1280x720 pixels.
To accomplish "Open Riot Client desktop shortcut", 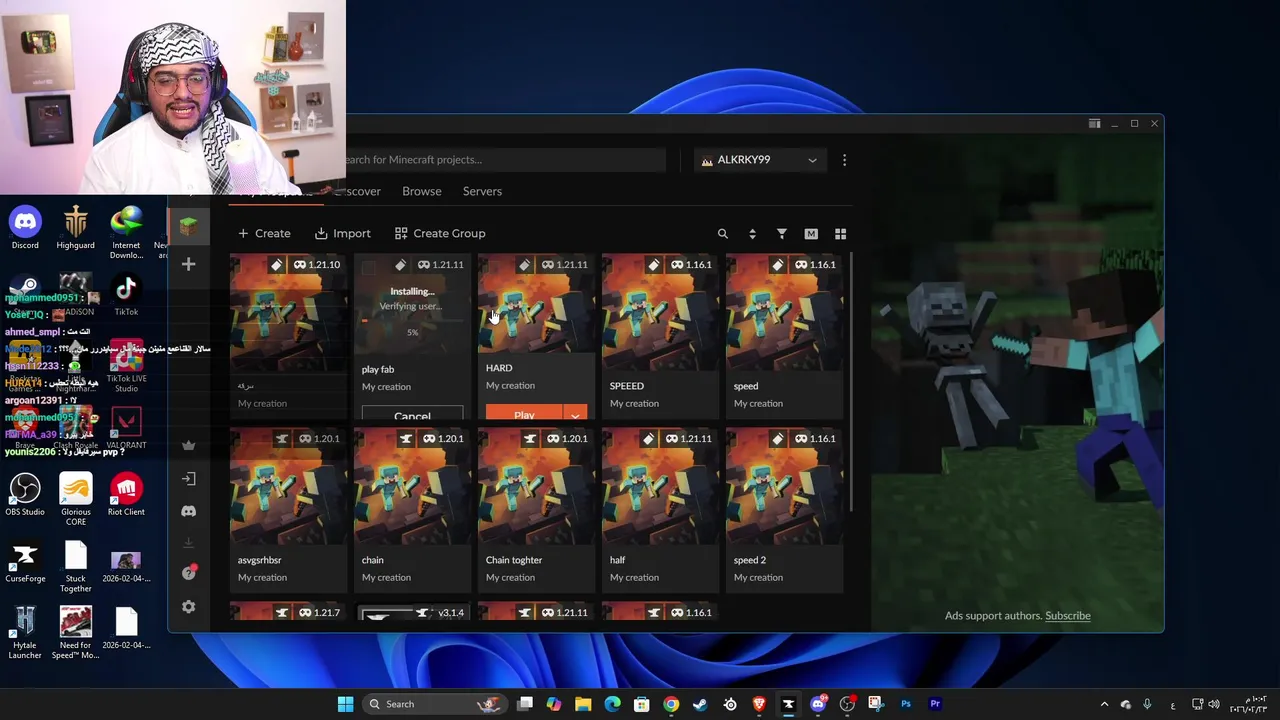I will coord(126,495).
